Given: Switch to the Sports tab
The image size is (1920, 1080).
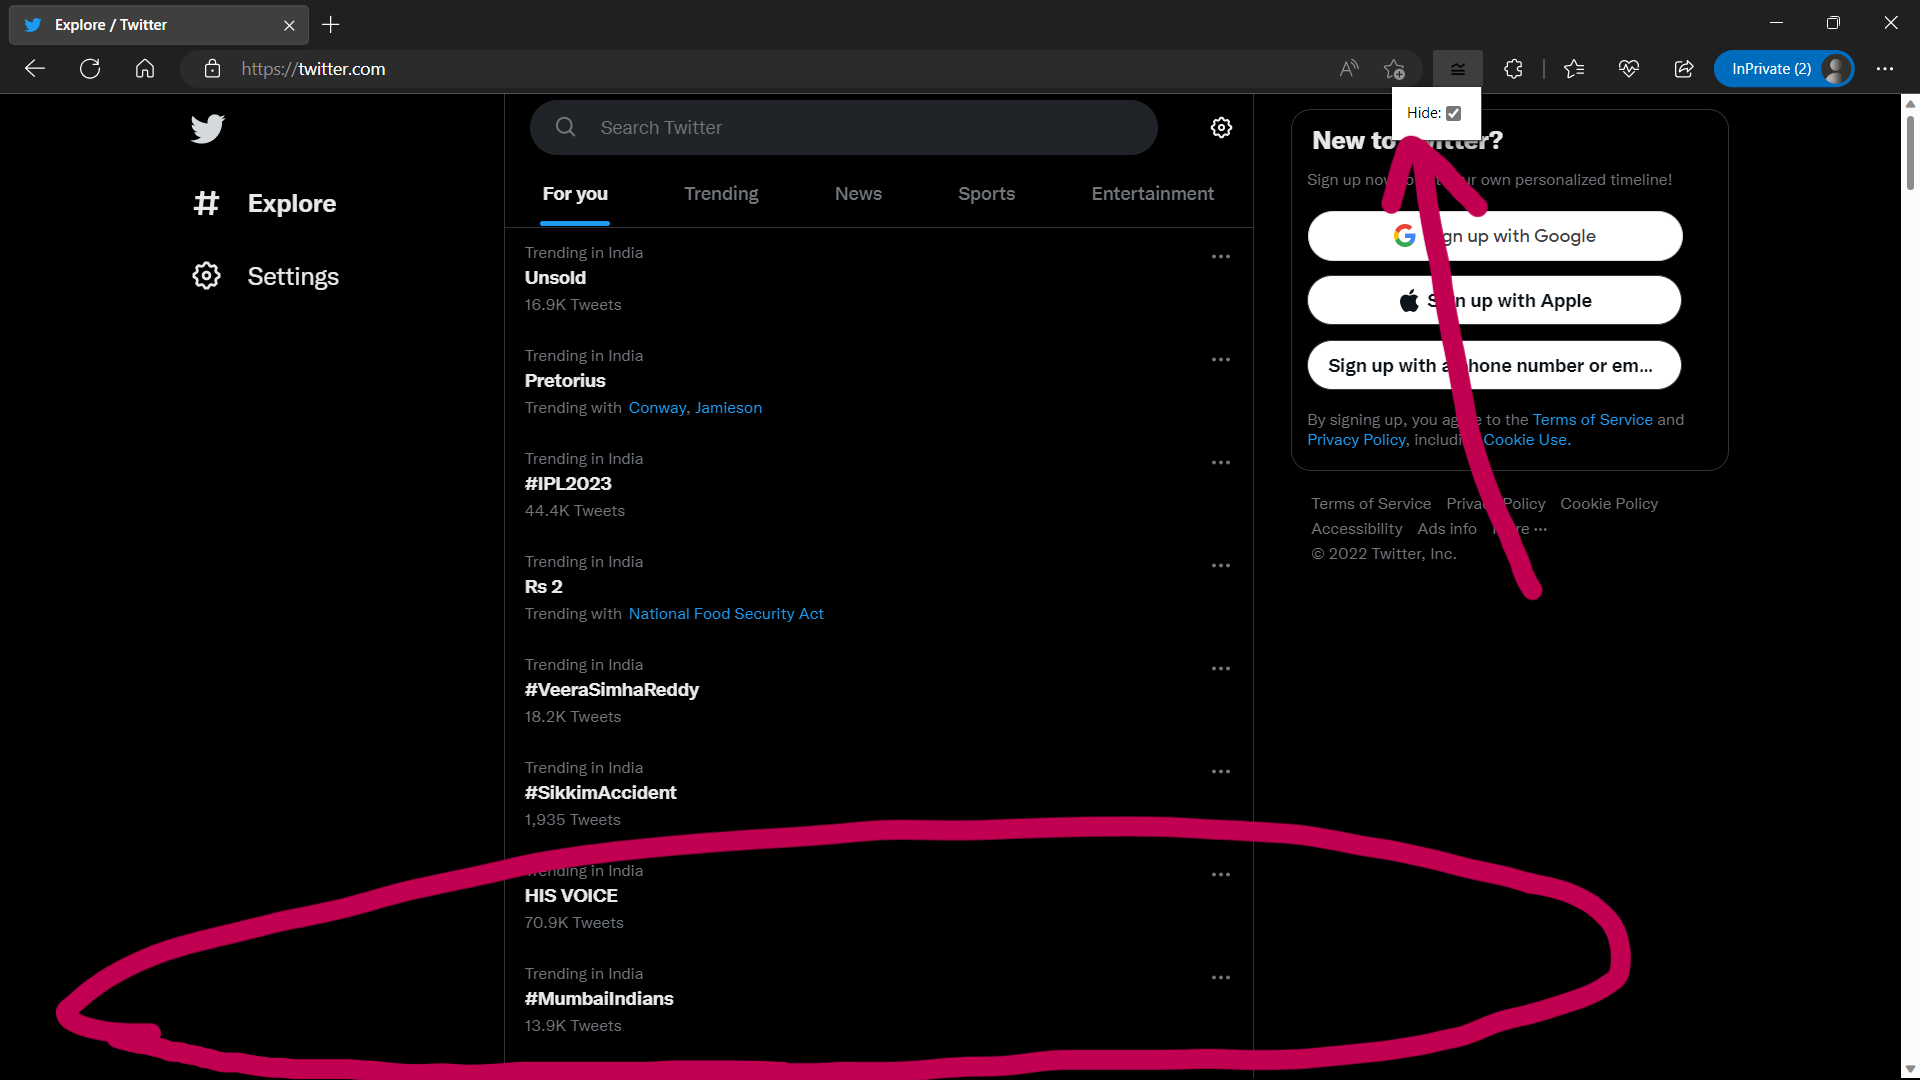Looking at the screenshot, I should pos(986,194).
